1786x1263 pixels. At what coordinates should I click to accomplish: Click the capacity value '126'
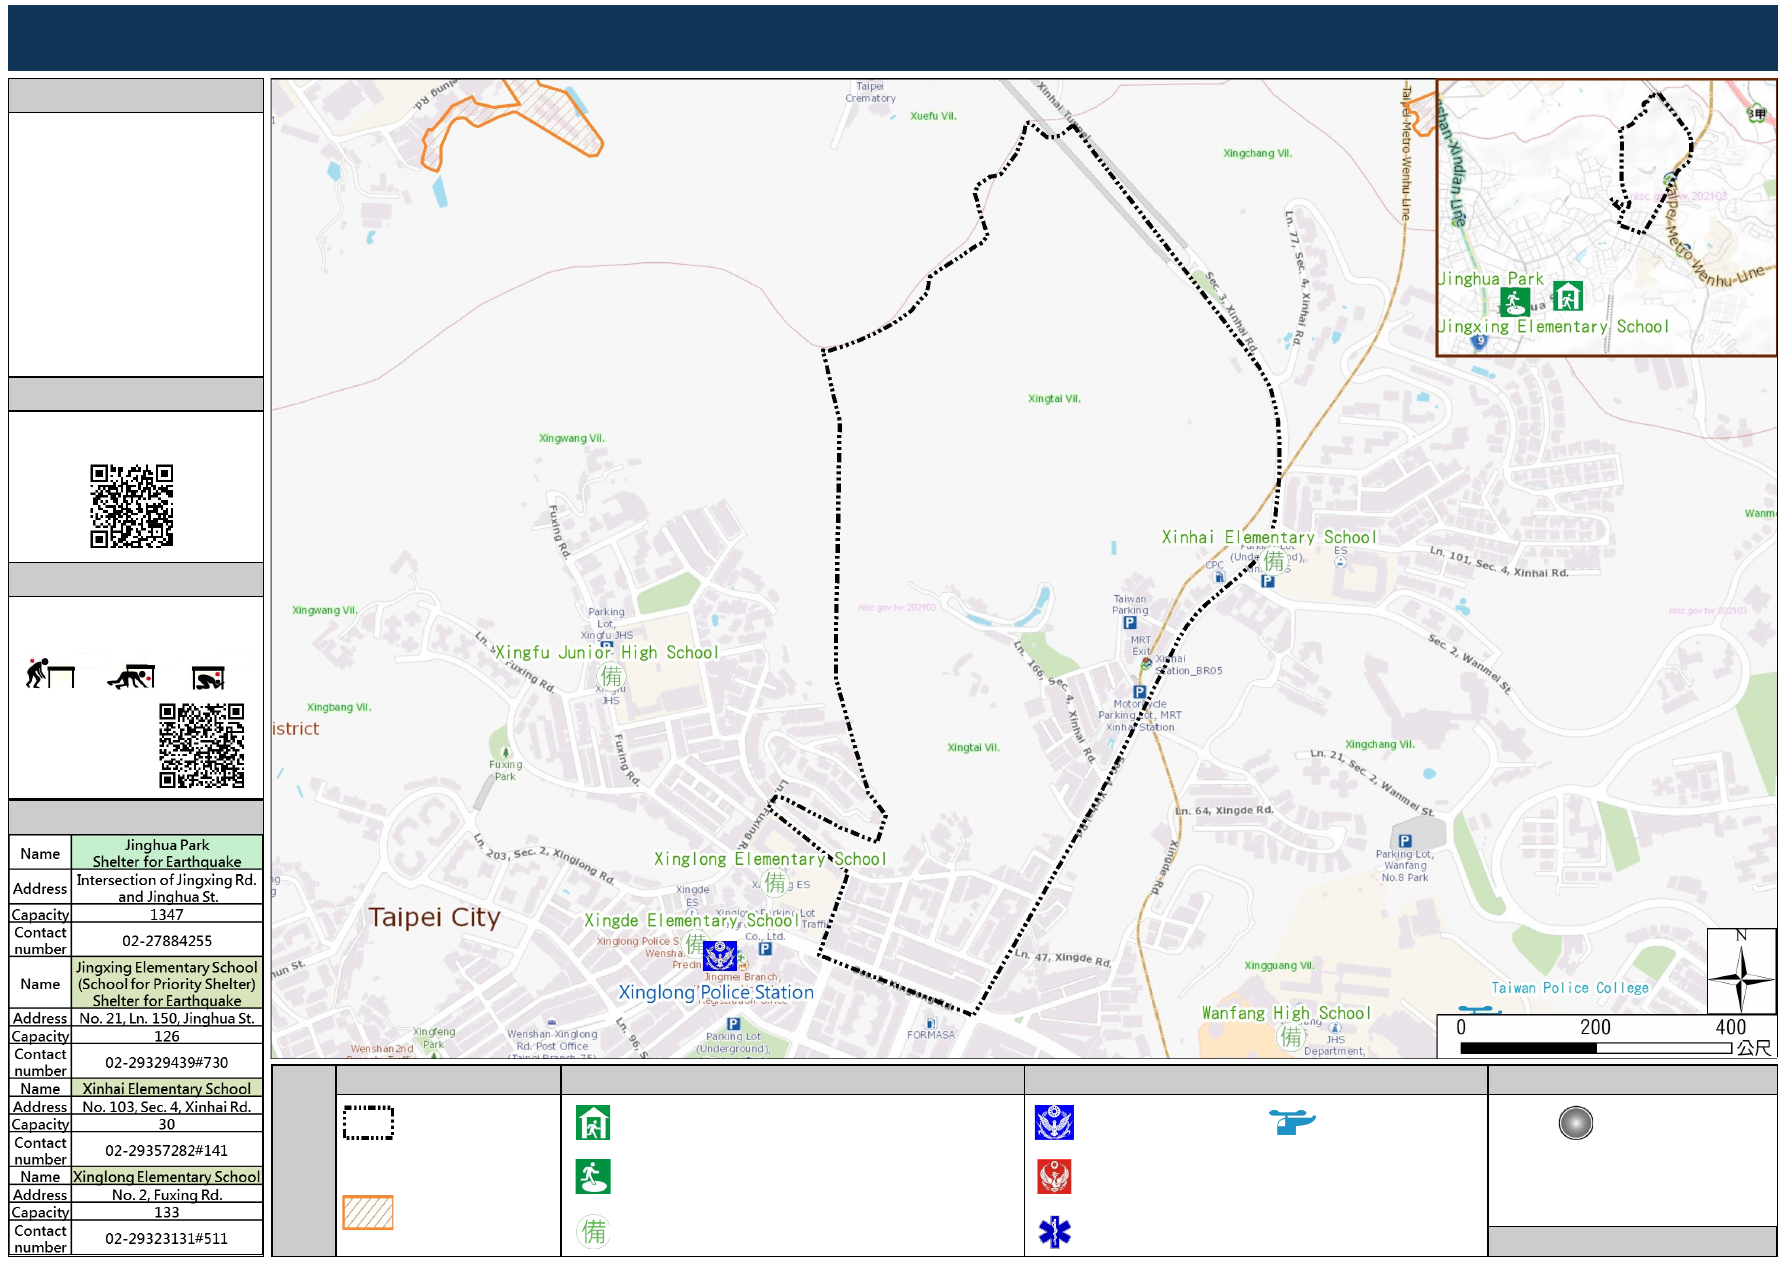point(167,1037)
